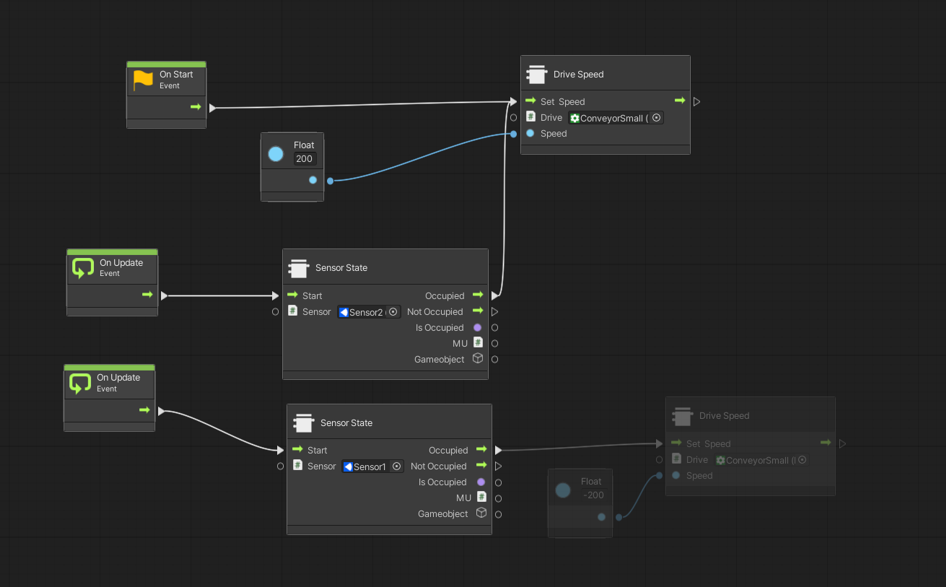Click the 200 value field in Float node

[304, 159]
